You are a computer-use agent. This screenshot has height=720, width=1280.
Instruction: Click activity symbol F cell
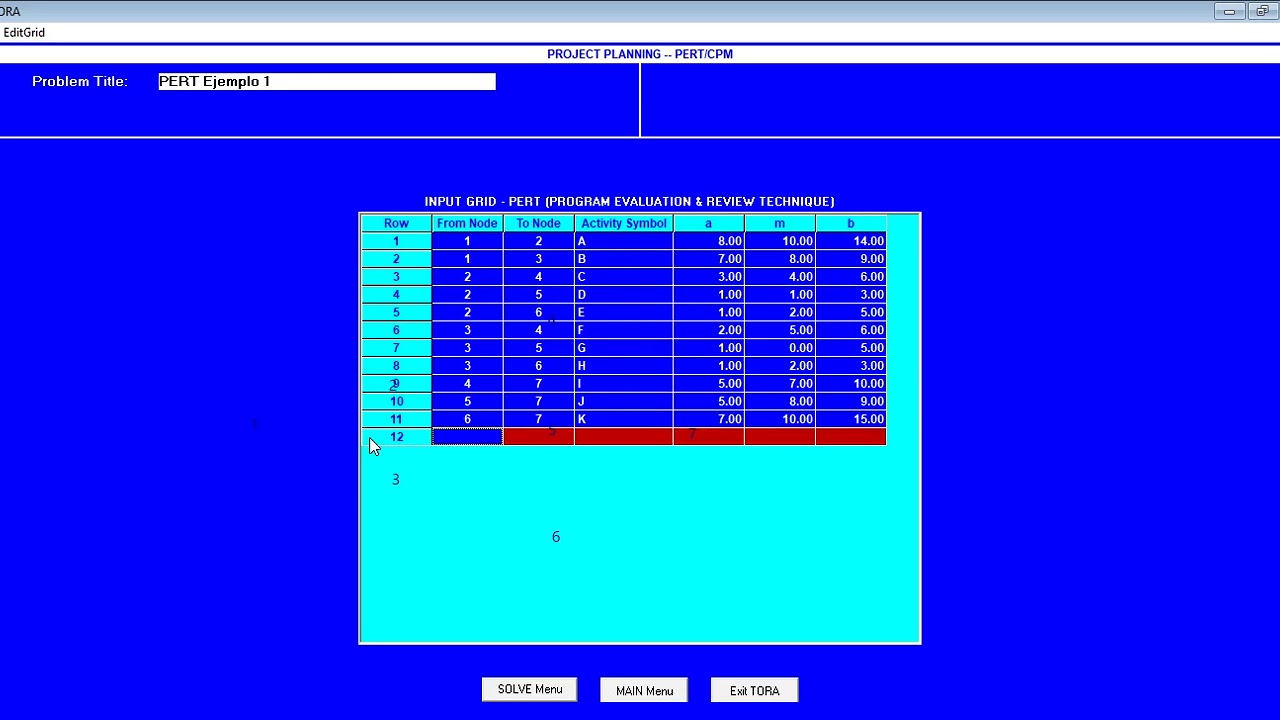tap(623, 330)
